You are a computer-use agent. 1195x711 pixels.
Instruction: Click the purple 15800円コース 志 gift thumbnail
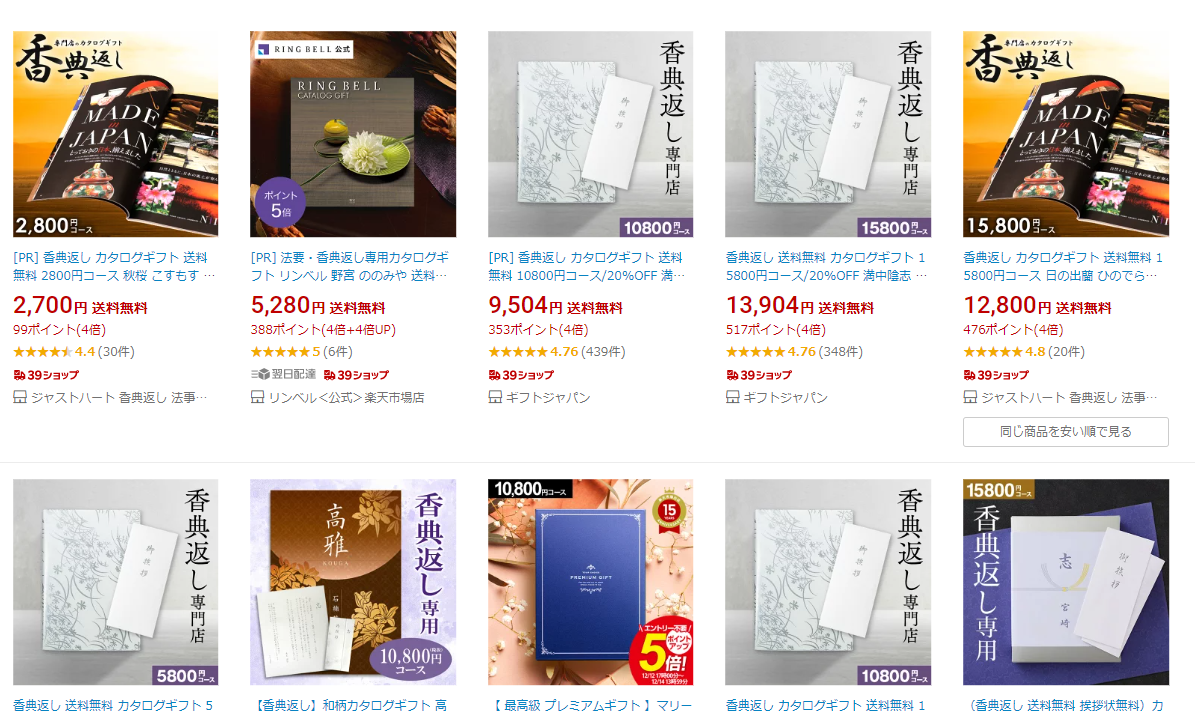pyautogui.click(x=1065, y=582)
